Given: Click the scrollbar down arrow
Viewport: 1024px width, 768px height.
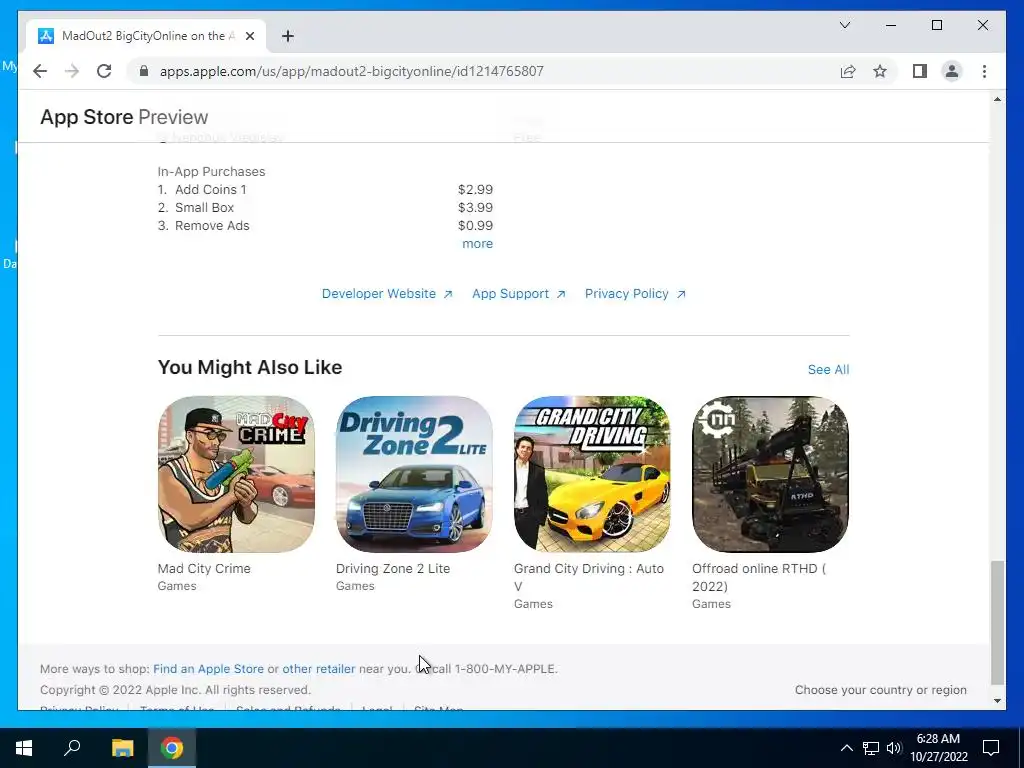Looking at the screenshot, I should tap(997, 701).
